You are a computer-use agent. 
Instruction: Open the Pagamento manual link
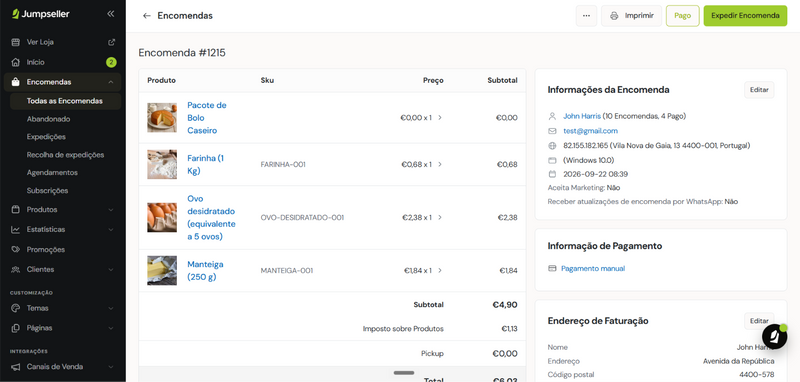coord(593,268)
